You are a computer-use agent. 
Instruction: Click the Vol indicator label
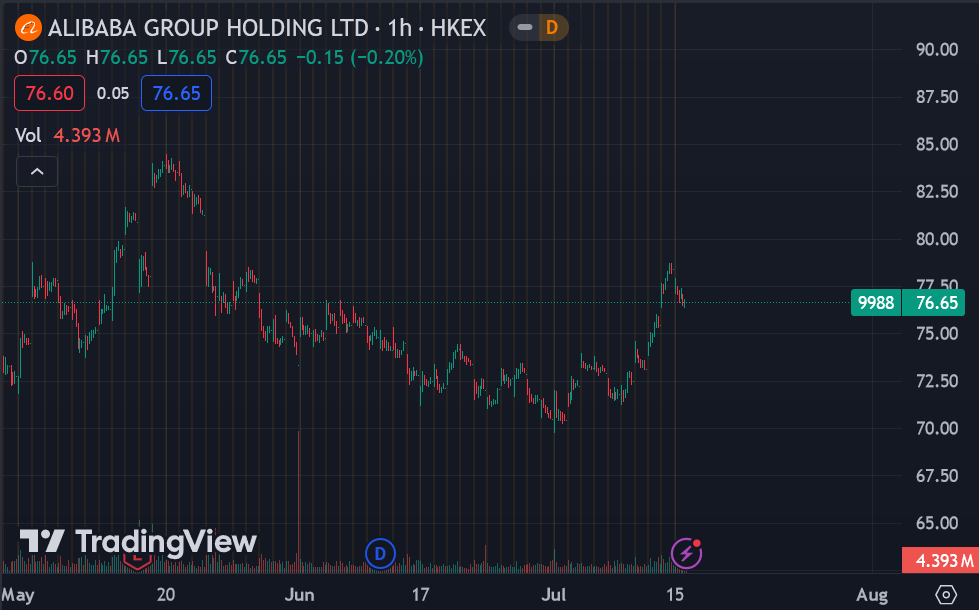28,135
